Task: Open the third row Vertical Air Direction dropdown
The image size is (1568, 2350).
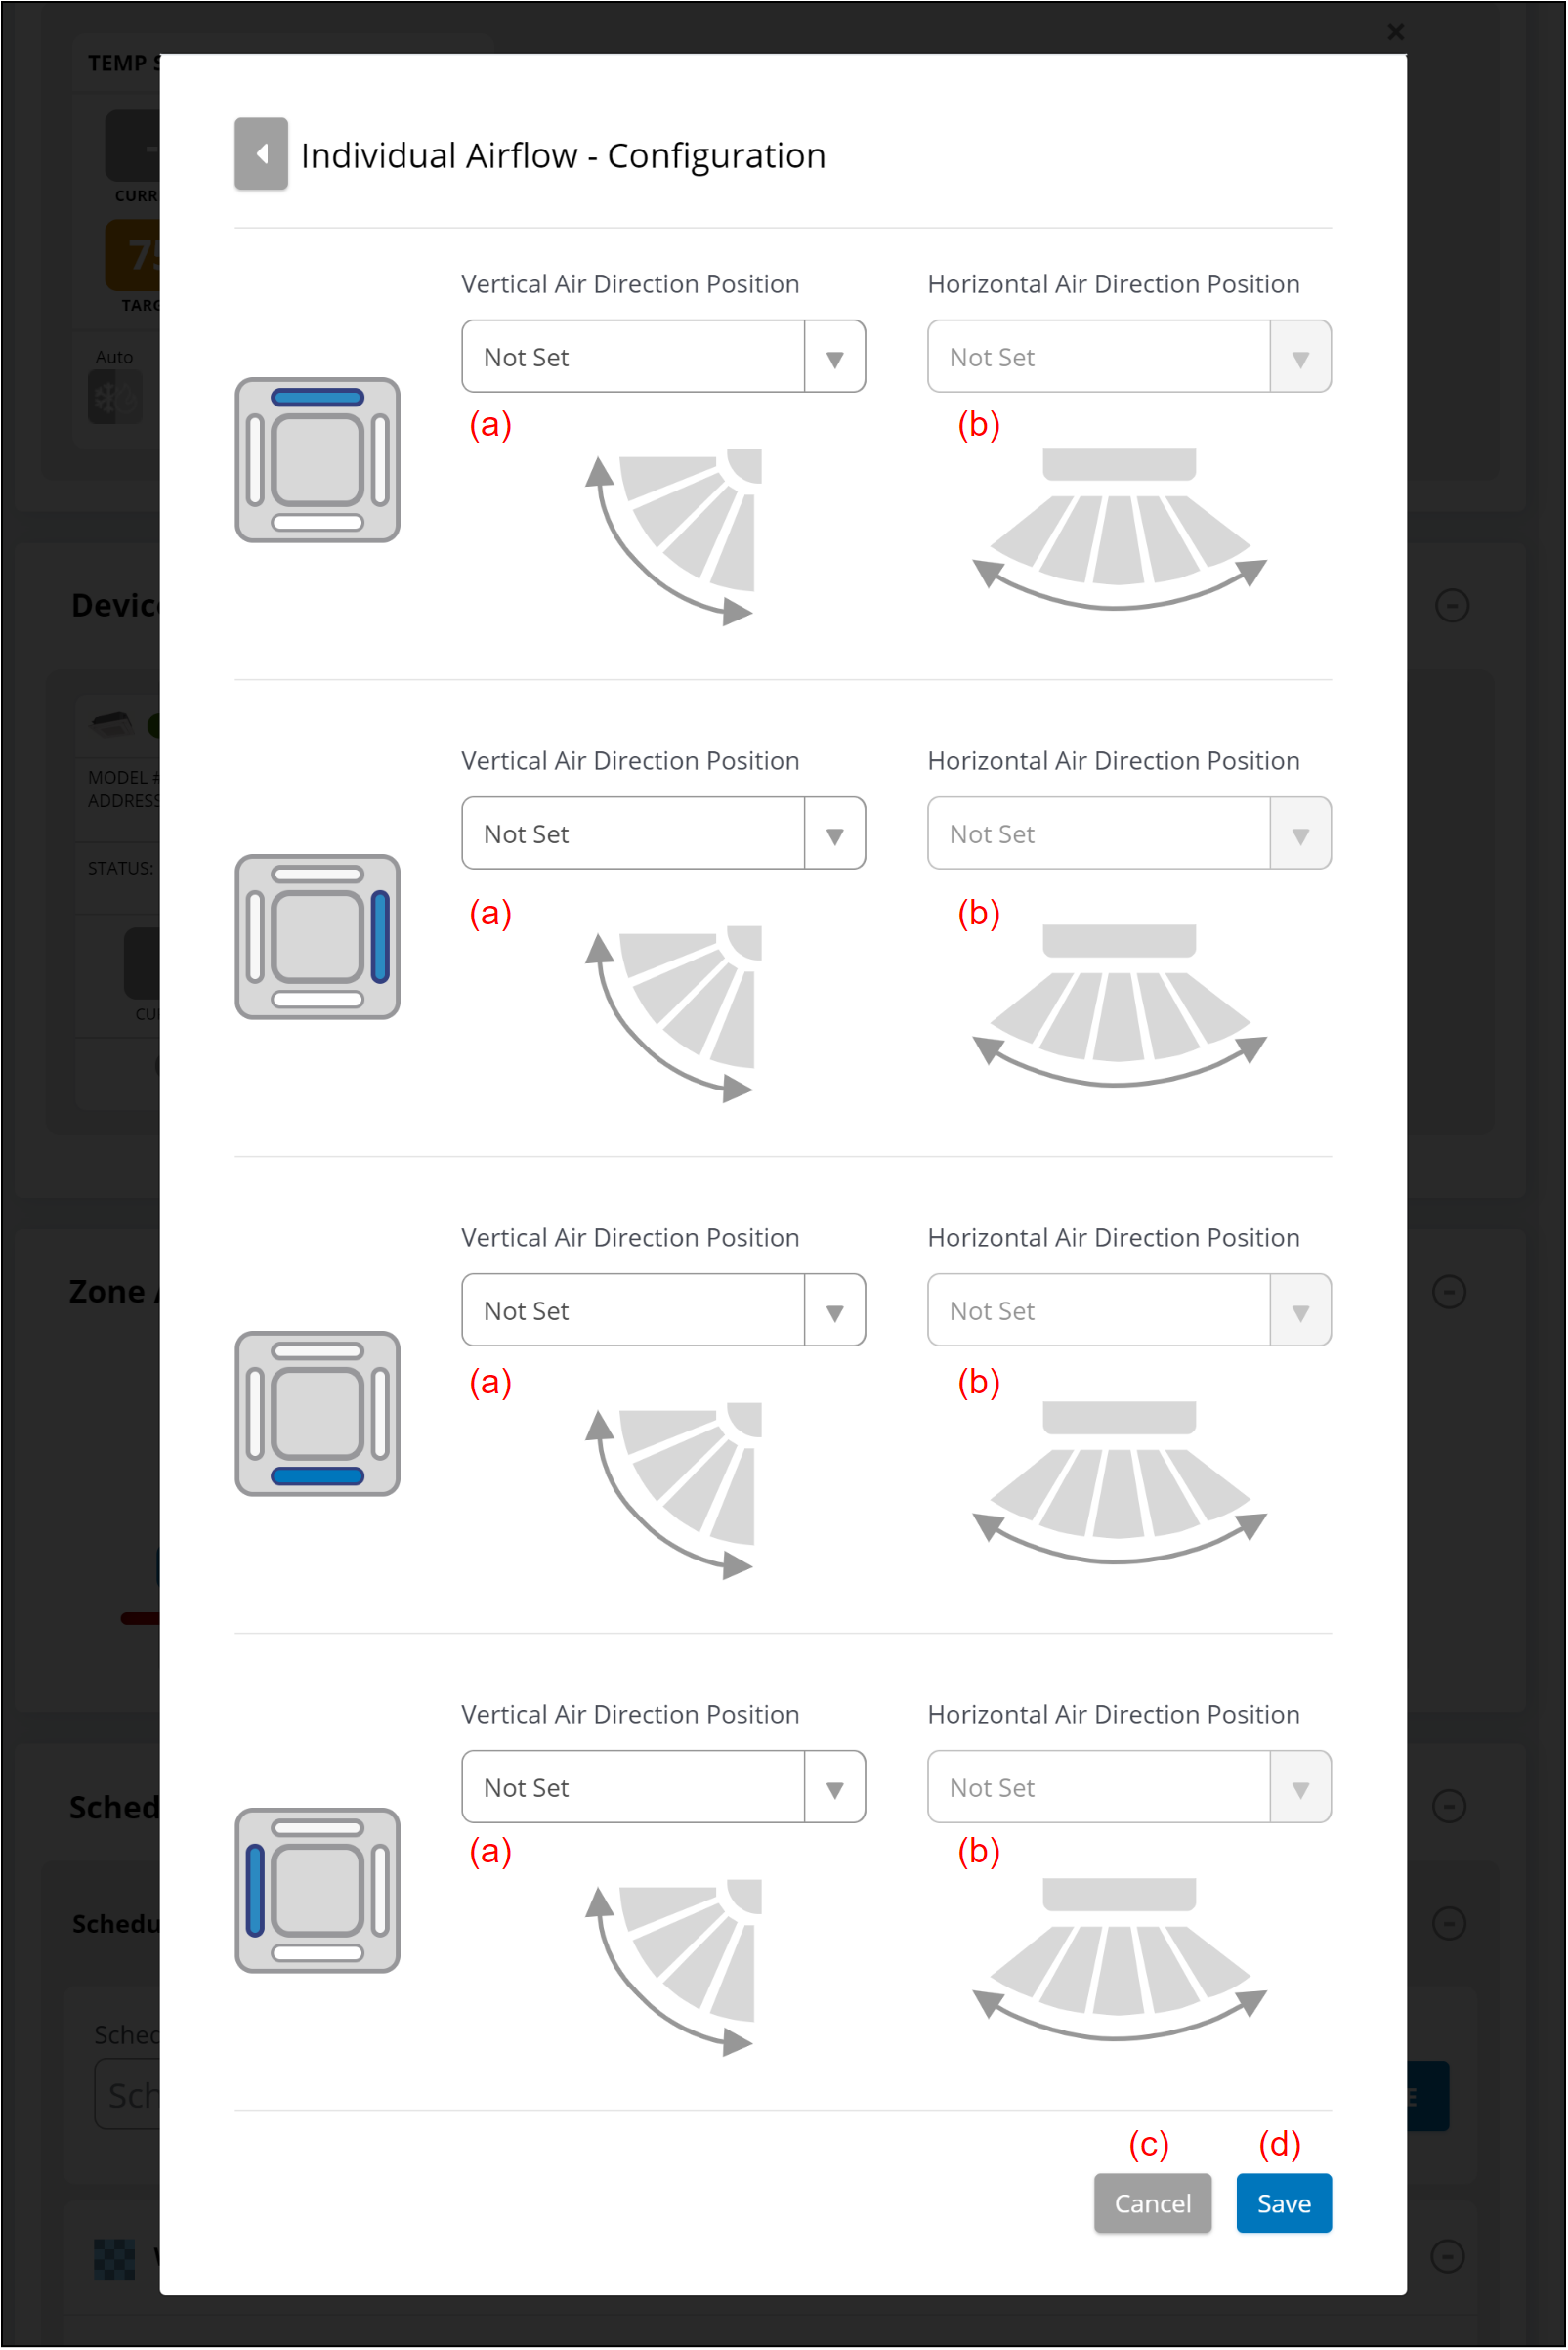Action: click(663, 1310)
